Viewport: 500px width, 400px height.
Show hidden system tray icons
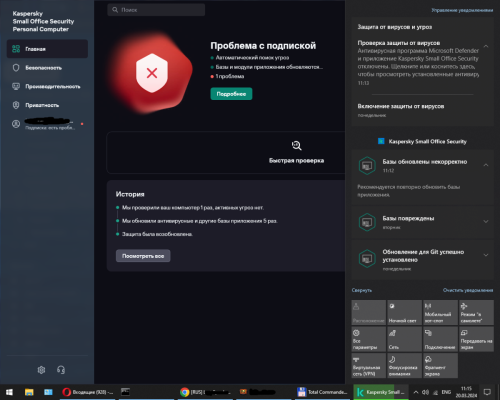click(416, 392)
